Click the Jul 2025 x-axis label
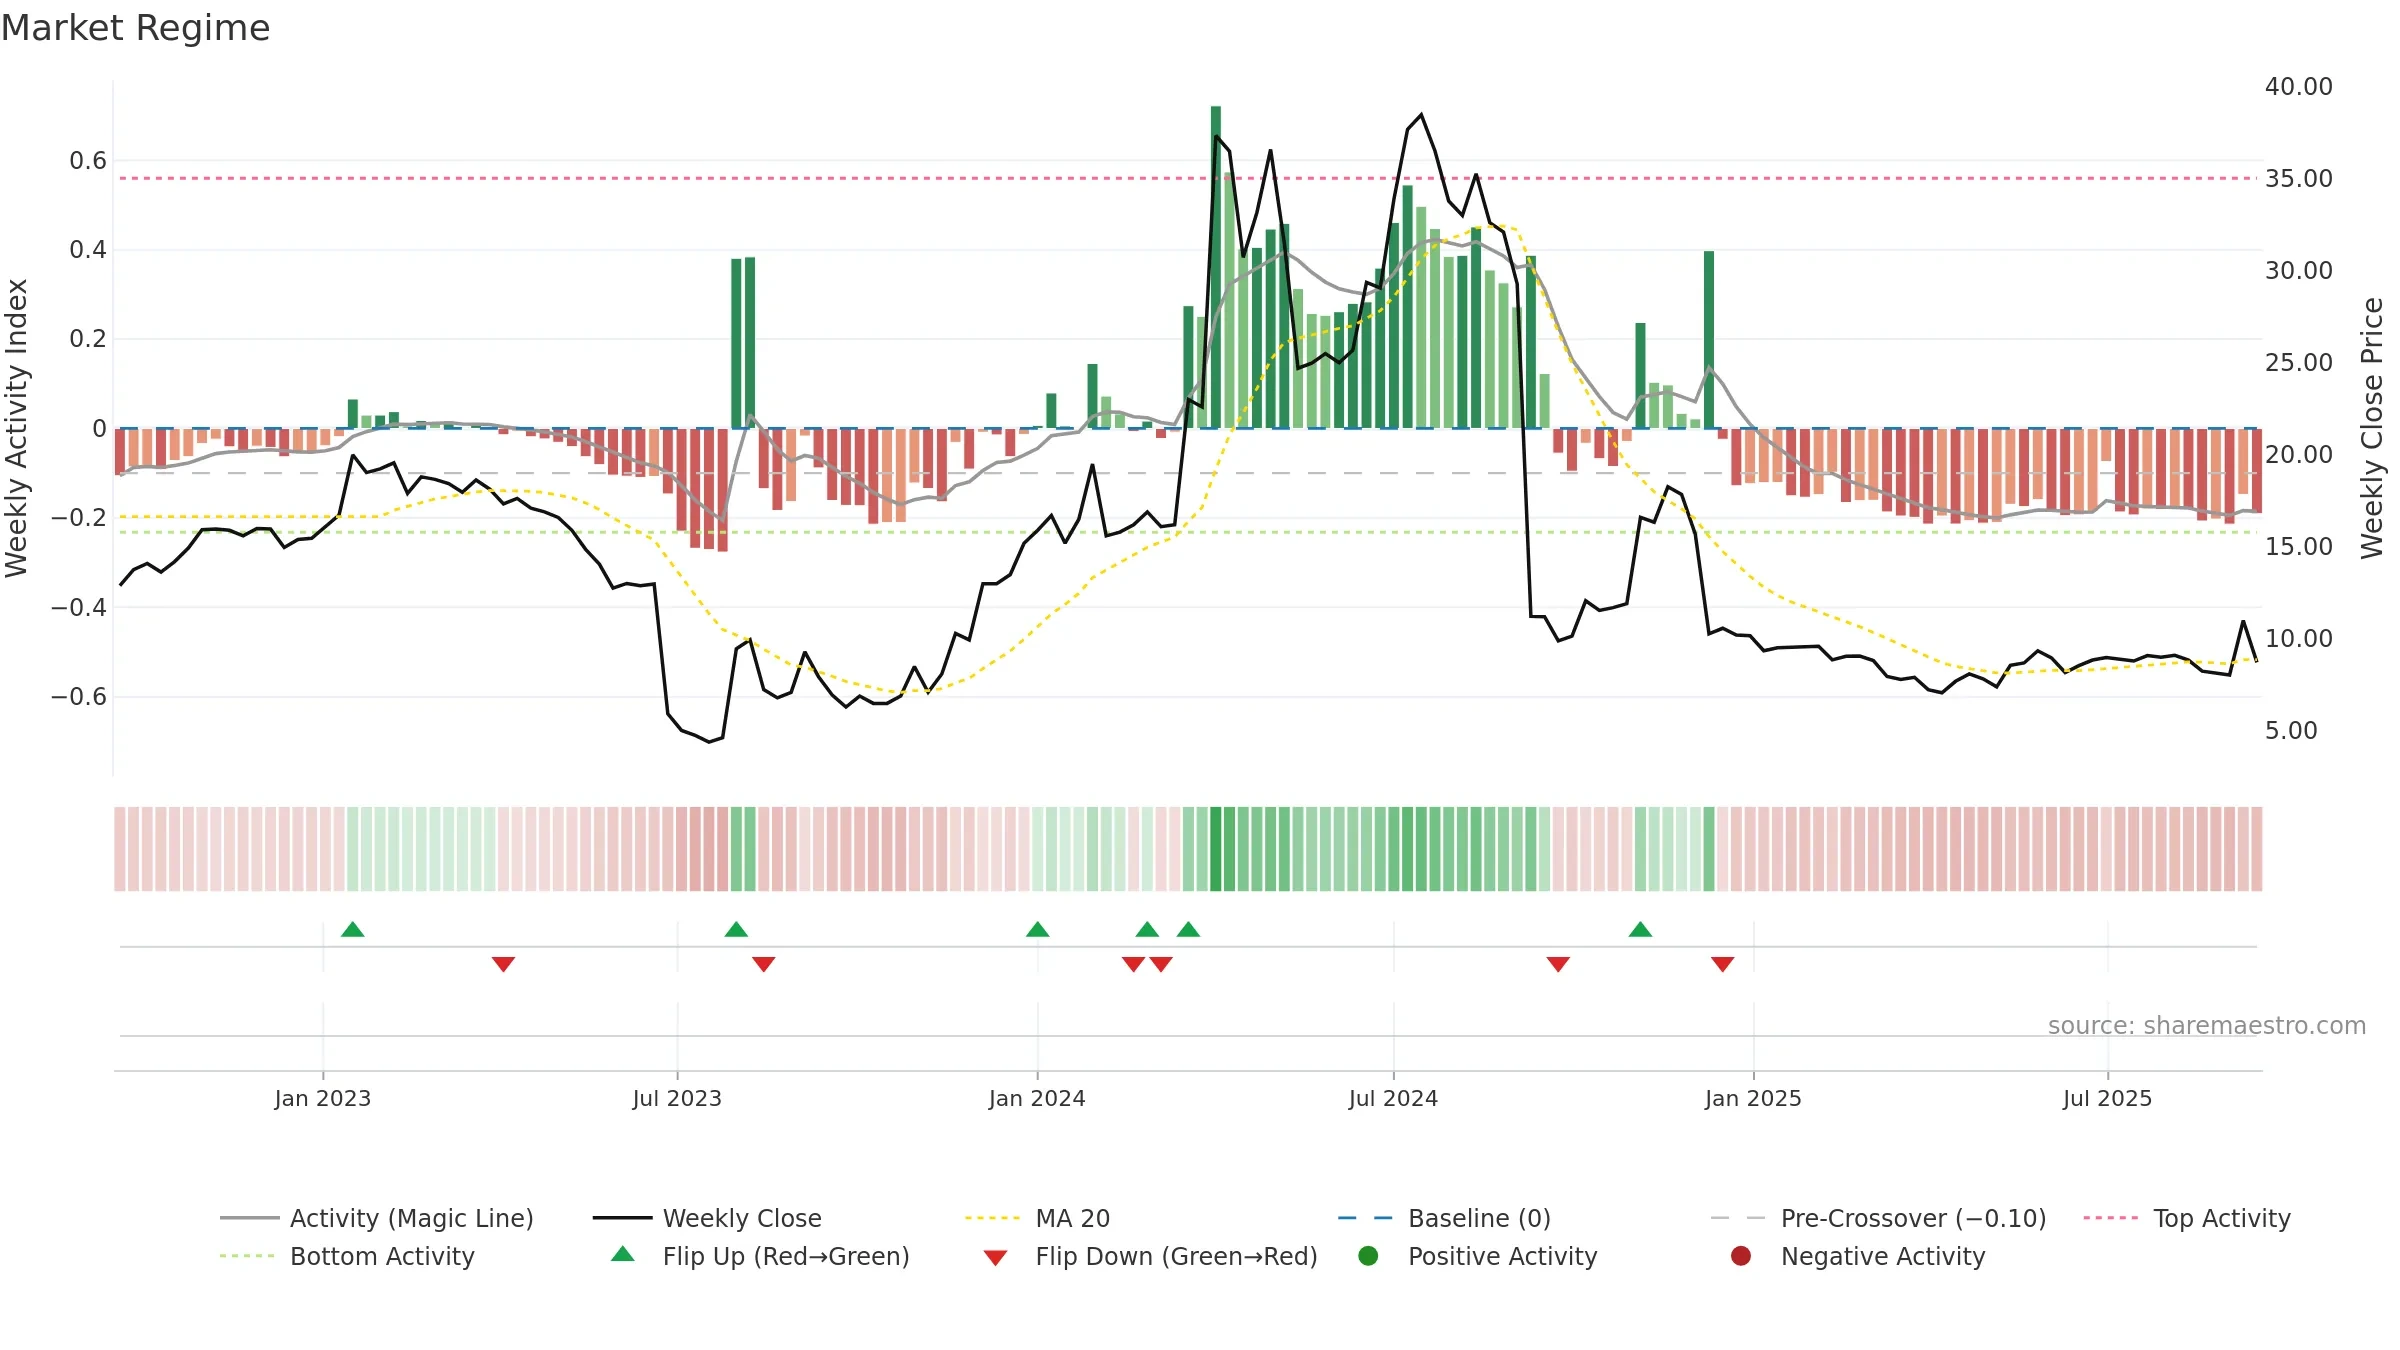Image resolution: width=2400 pixels, height=1350 pixels. (x=2107, y=1098)
